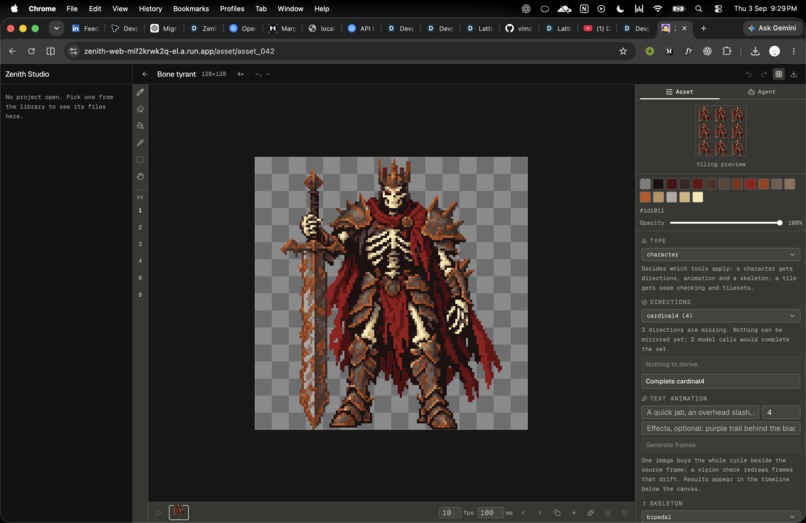The height and width of the screenshot is (523, 806).
Task: Add a new frame with the plus icon
Action: tap(574, 513)
